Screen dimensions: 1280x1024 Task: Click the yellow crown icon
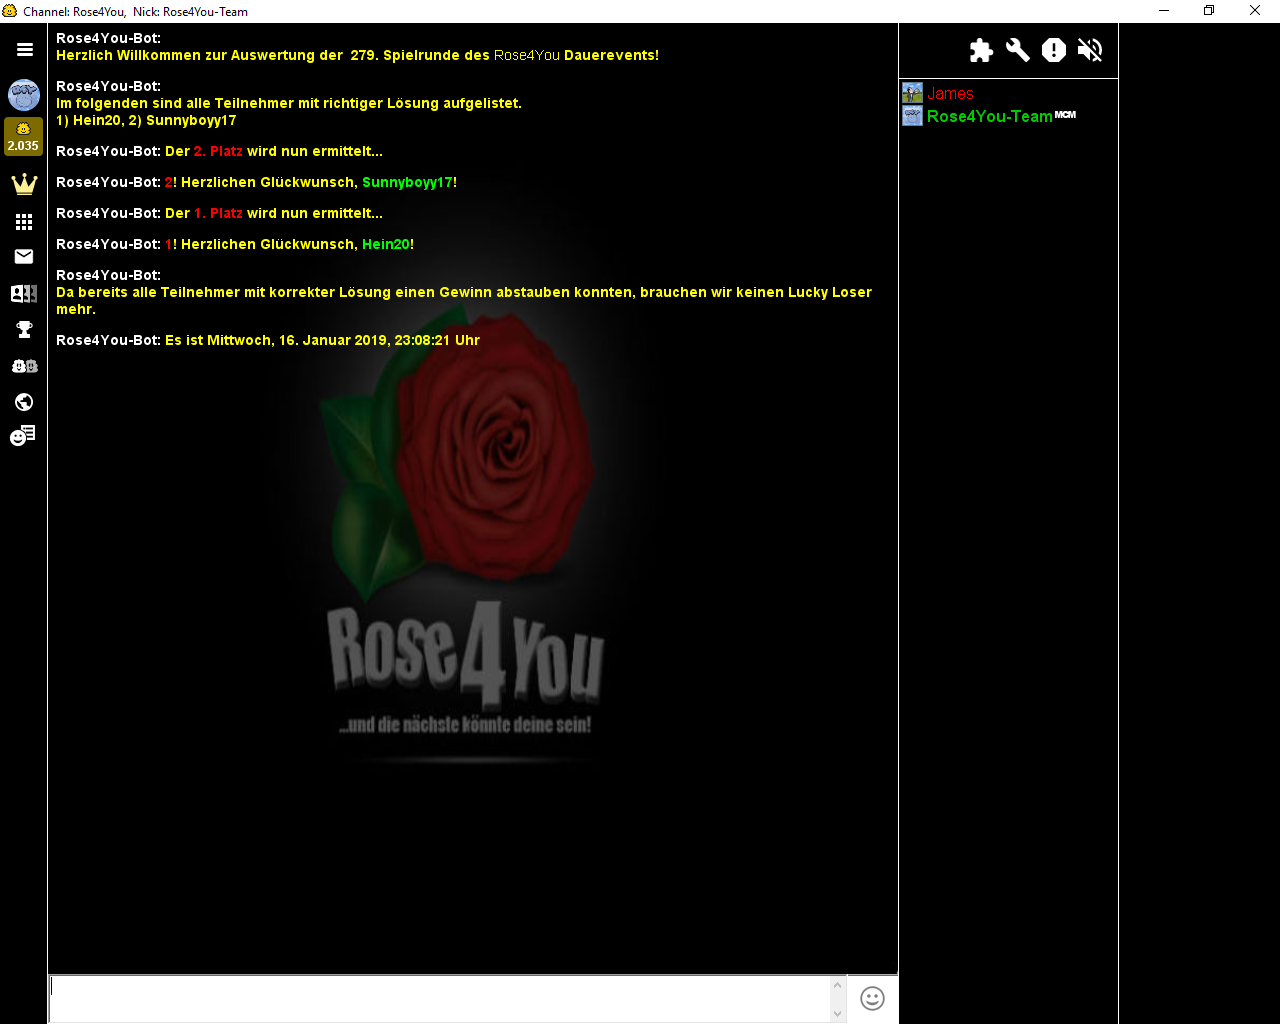[24, 184]
